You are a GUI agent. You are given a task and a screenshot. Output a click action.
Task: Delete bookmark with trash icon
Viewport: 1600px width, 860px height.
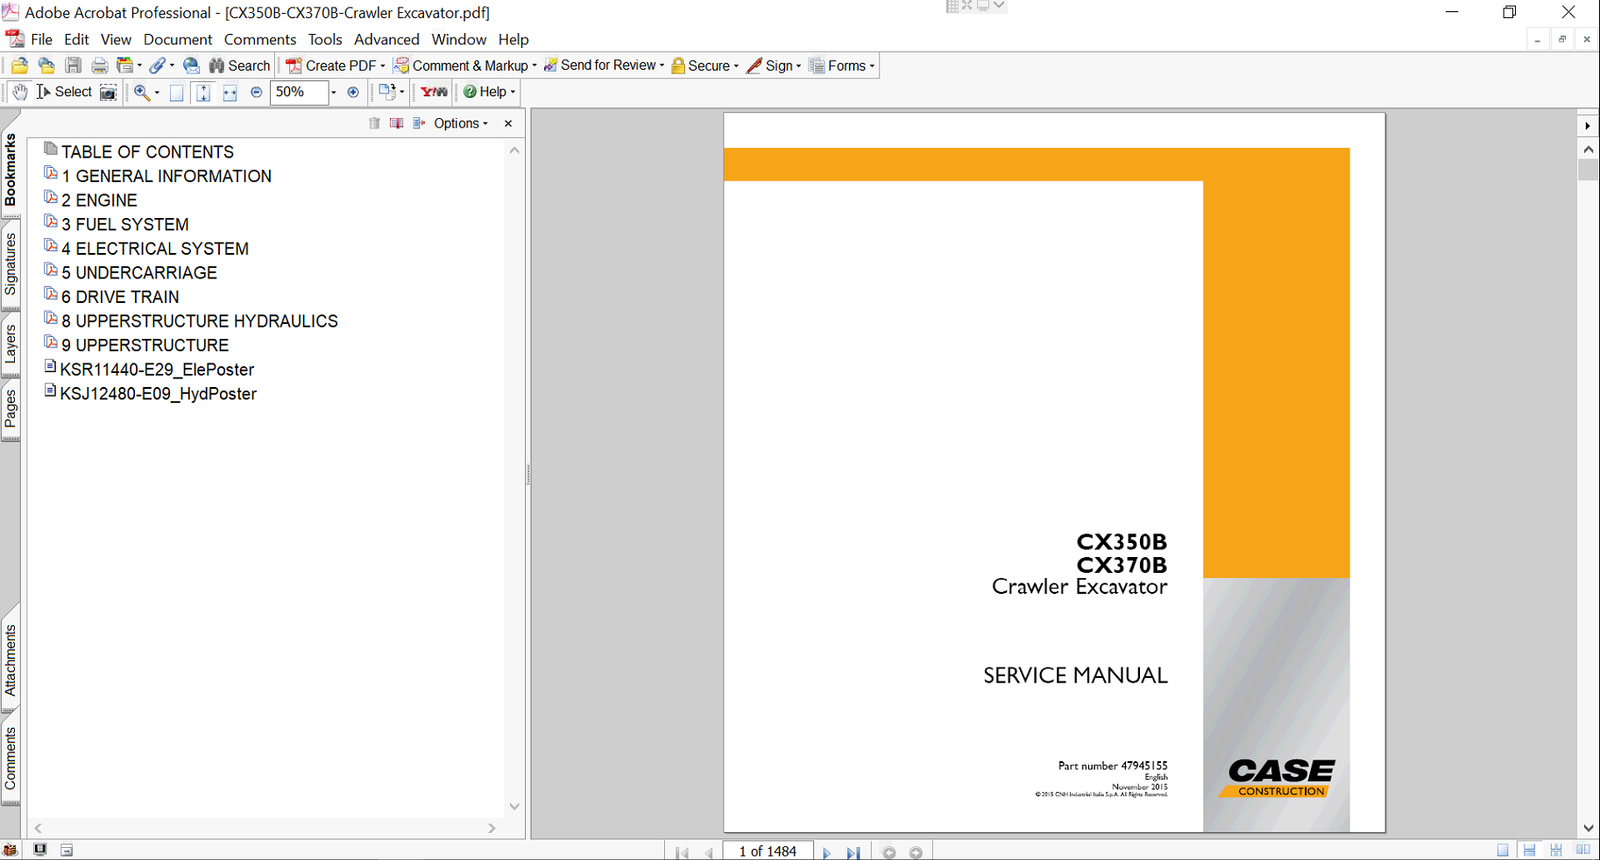pyautogui.click(x=374, y=123)
